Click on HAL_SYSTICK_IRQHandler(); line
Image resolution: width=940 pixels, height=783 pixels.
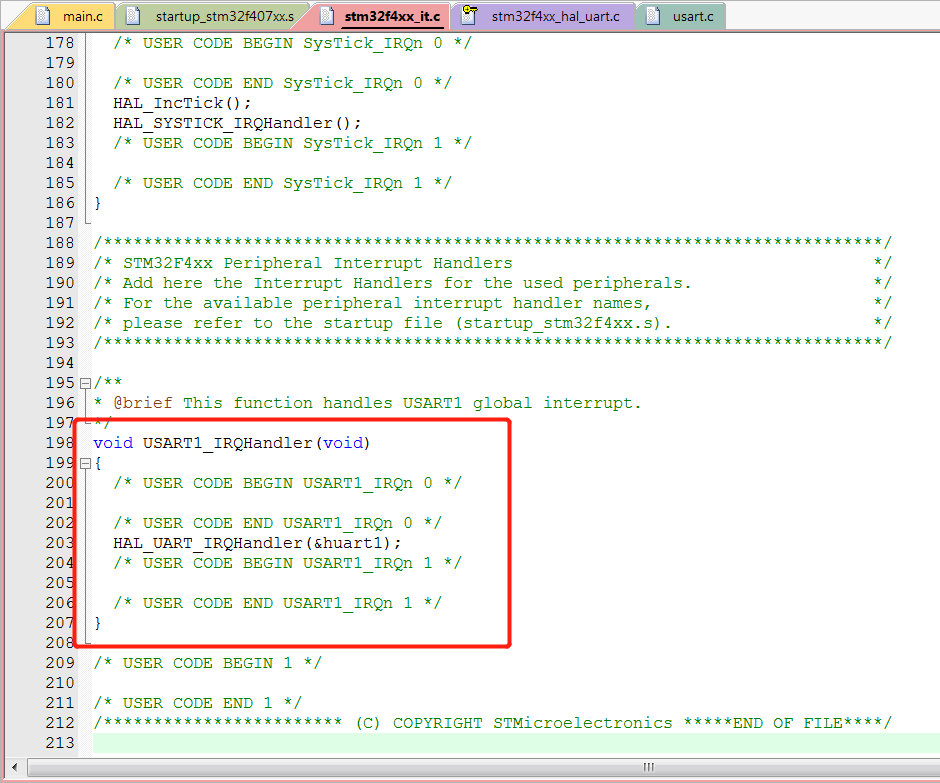237,123
